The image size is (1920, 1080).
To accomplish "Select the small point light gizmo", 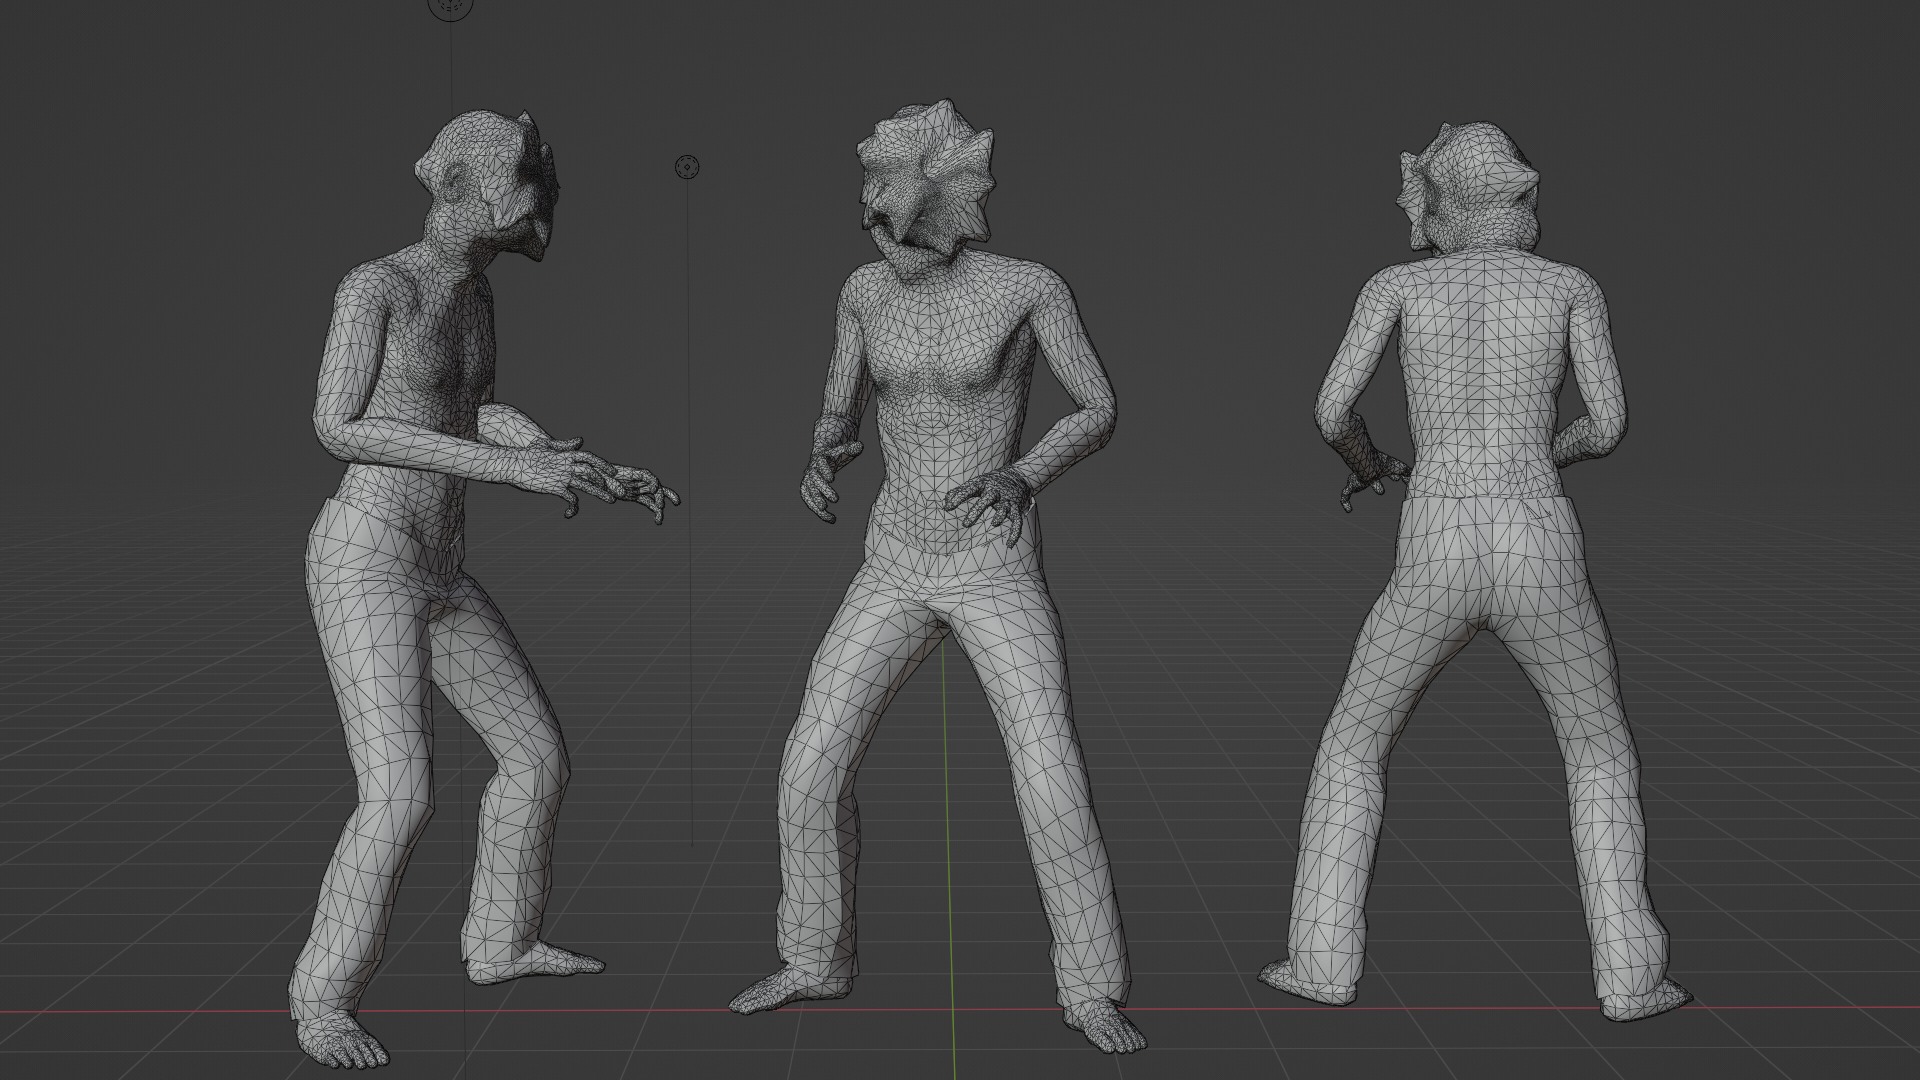I will click(688, 167).
